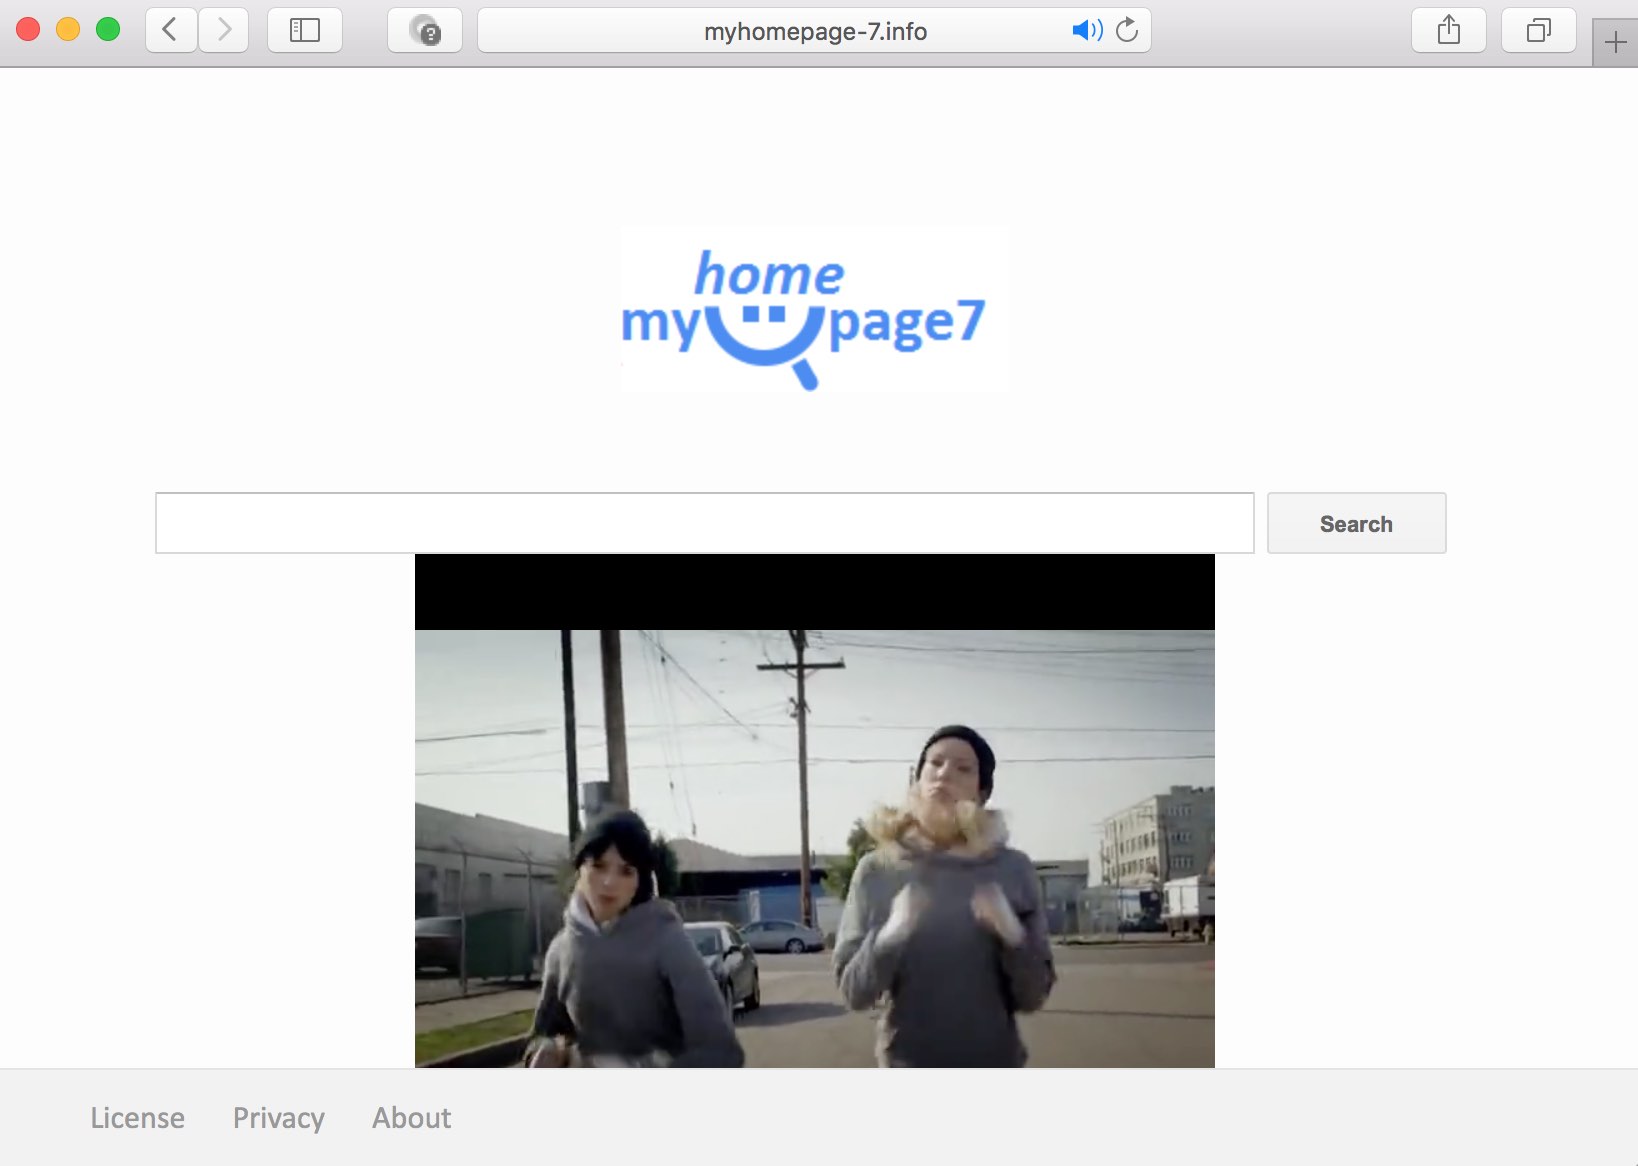Open the Privacy link in footer
This screenshot has height=1166, width=1638.
click(278, 1117)
